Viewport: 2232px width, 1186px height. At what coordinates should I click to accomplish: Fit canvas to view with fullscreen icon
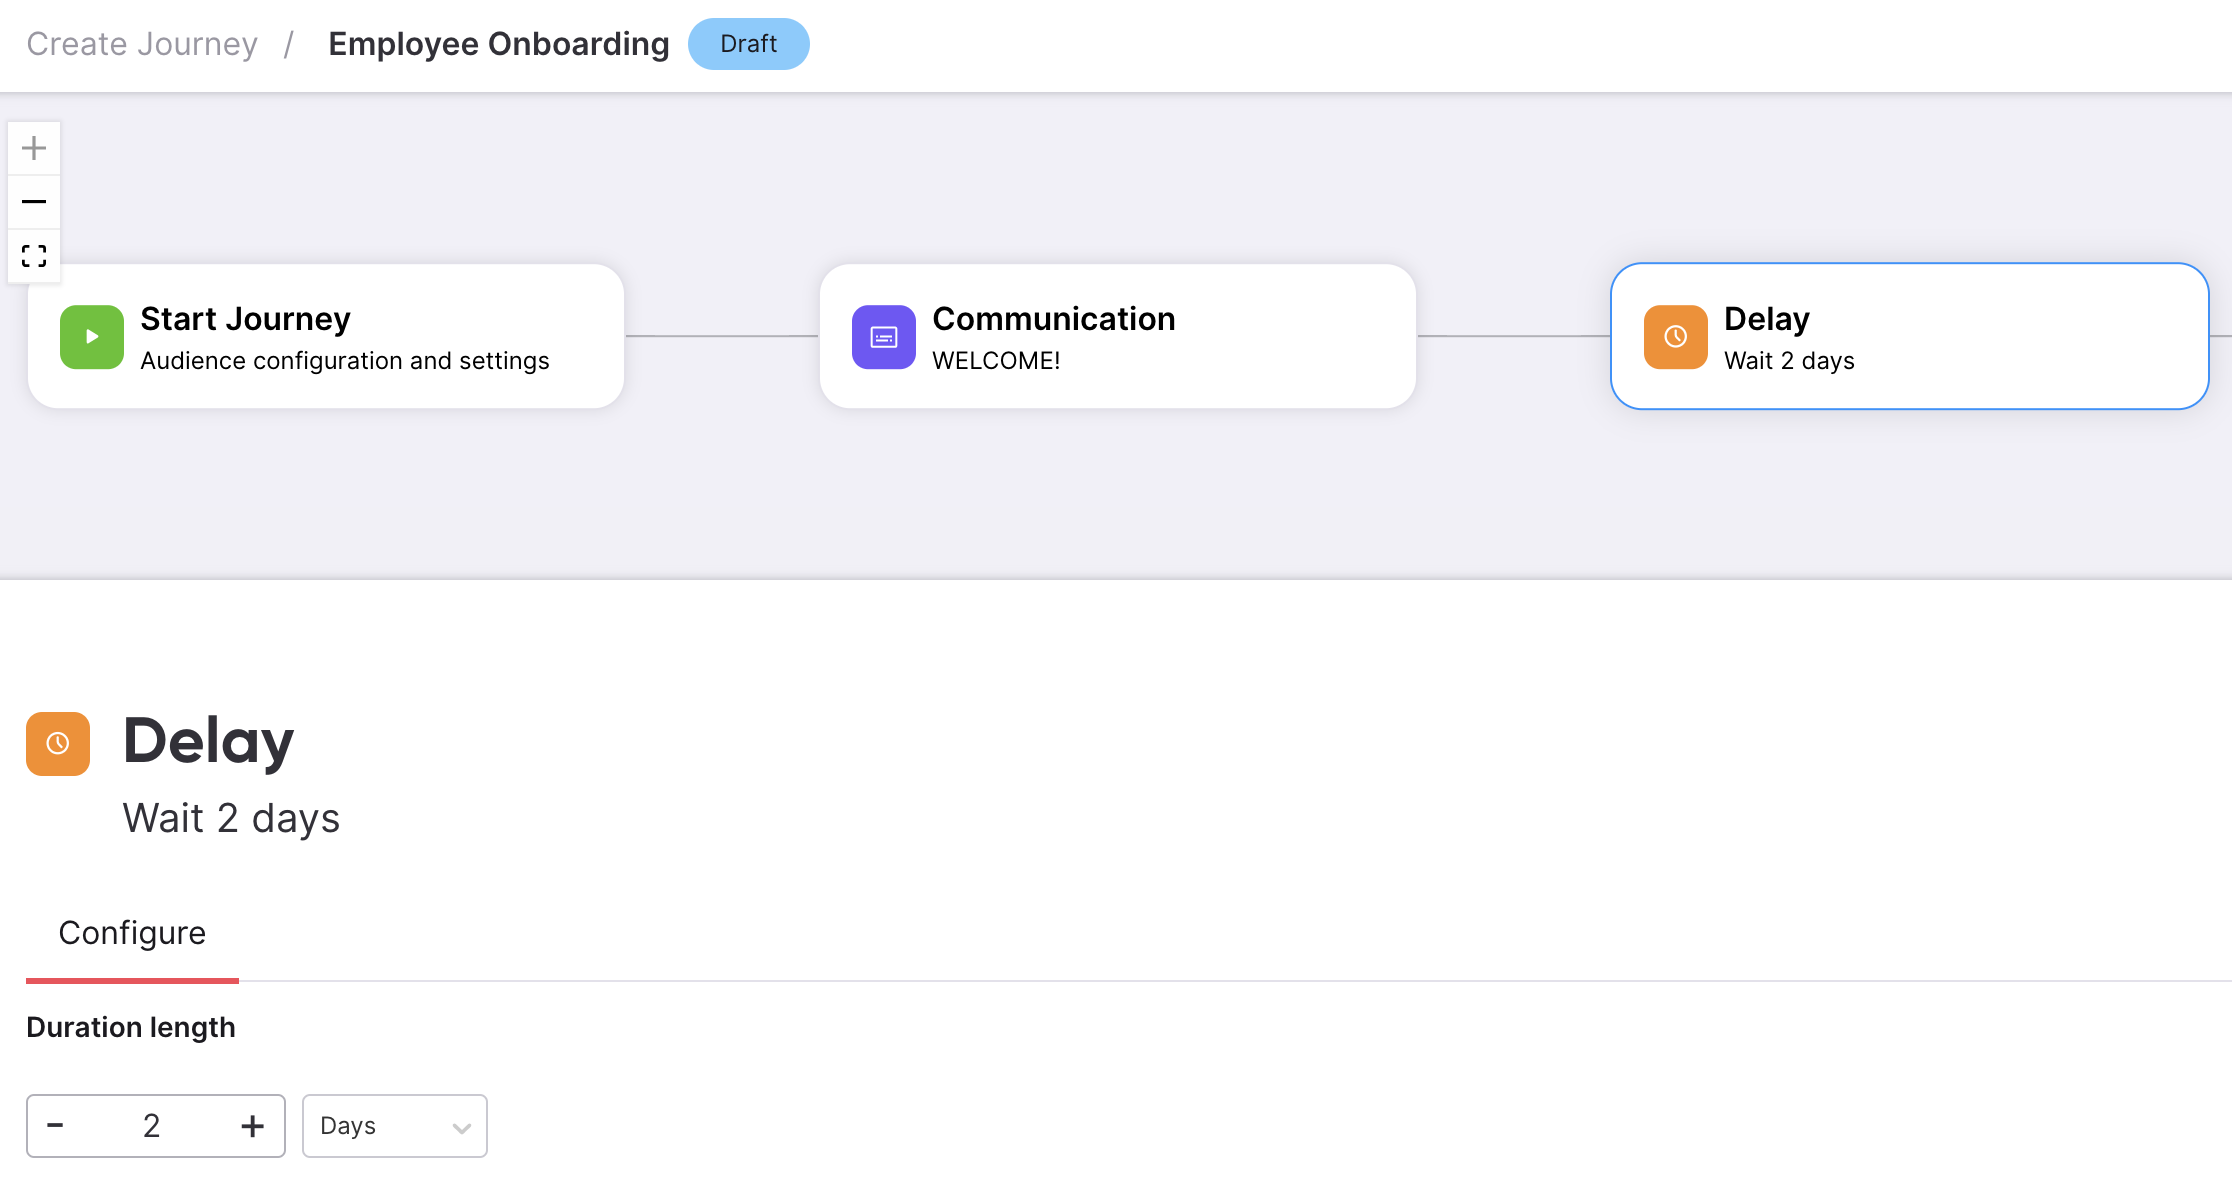coord(34,256)
